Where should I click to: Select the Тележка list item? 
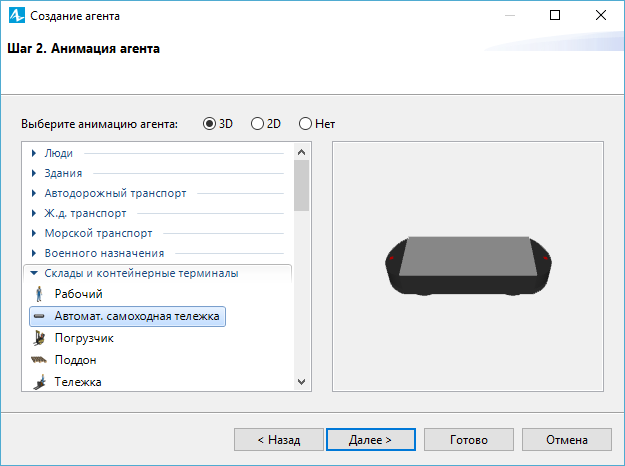[78, 382]
